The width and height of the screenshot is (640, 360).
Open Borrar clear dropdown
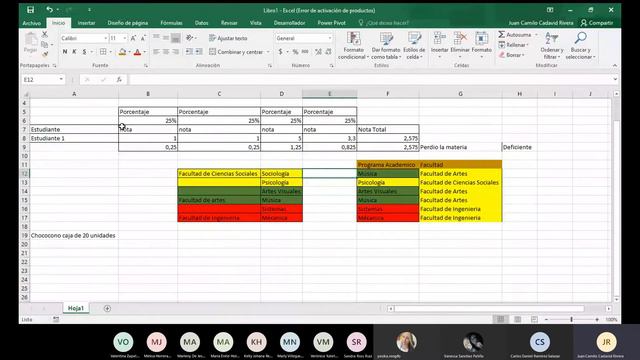[x=511, y=55]
